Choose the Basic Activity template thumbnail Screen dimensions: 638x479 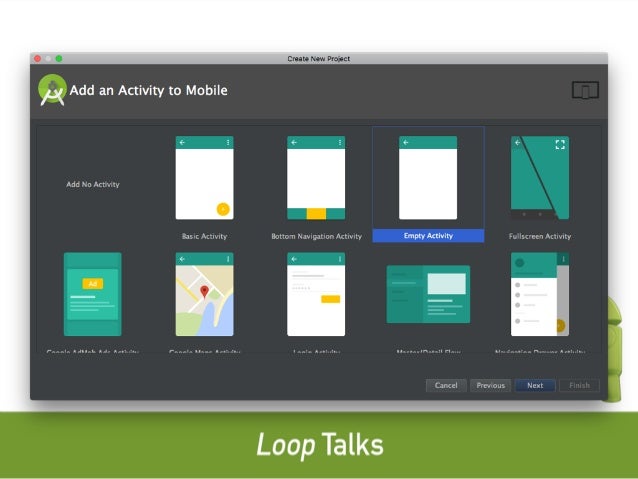(x=205, y=178)
